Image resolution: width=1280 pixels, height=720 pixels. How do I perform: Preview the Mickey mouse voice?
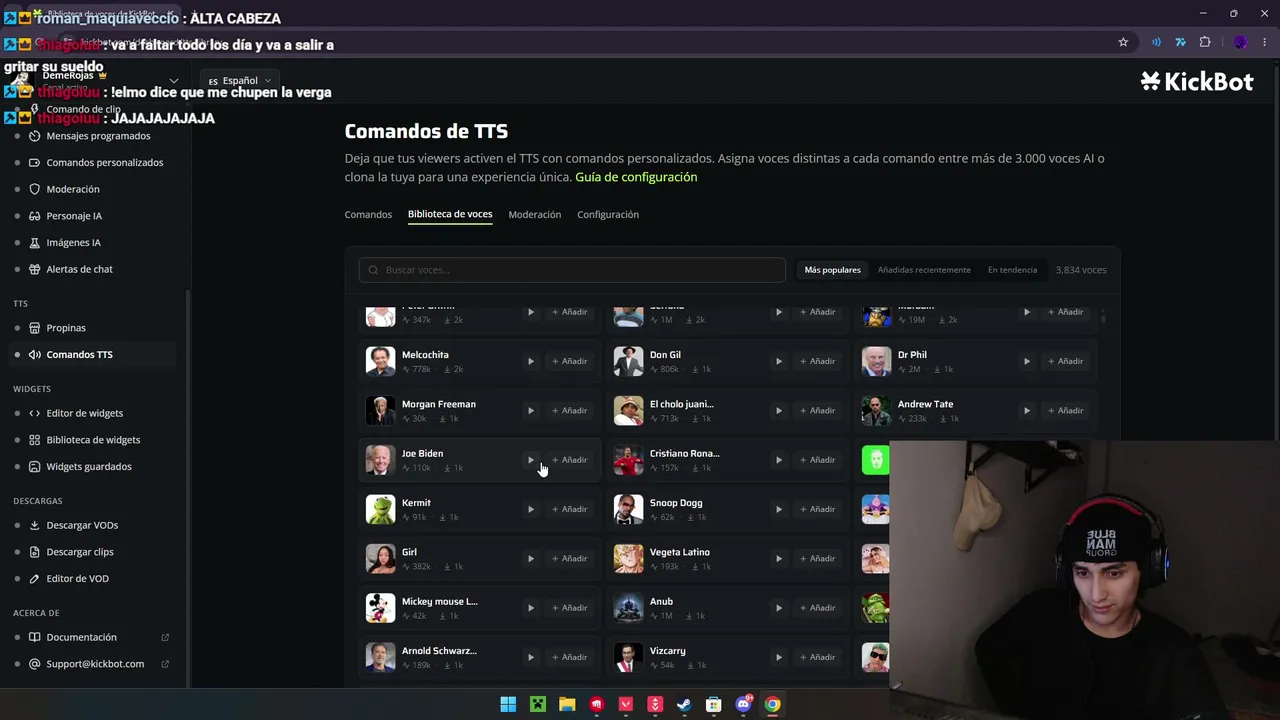point(530,608)
